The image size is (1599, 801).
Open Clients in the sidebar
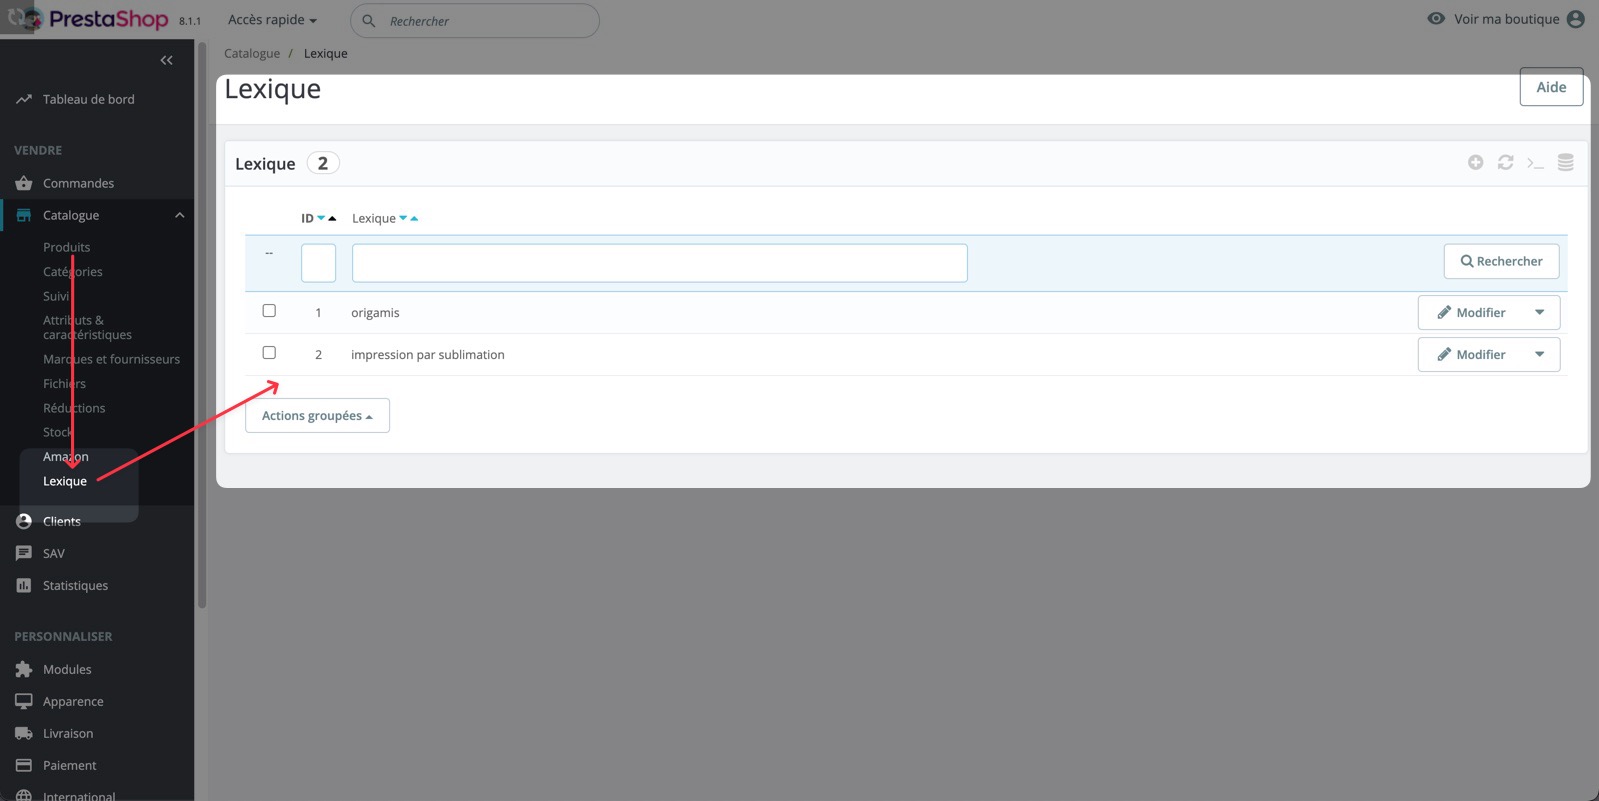tap(61, 521)
